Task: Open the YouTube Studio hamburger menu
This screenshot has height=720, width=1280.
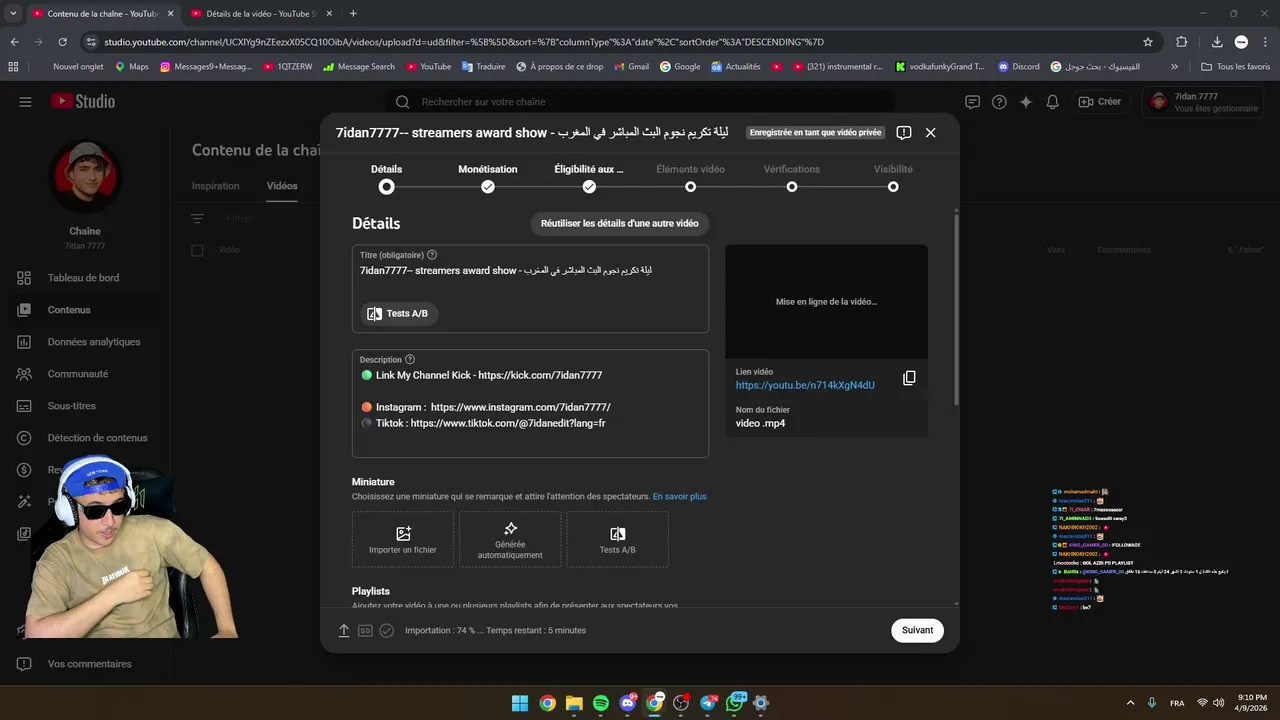Action: tap(25, 101)
